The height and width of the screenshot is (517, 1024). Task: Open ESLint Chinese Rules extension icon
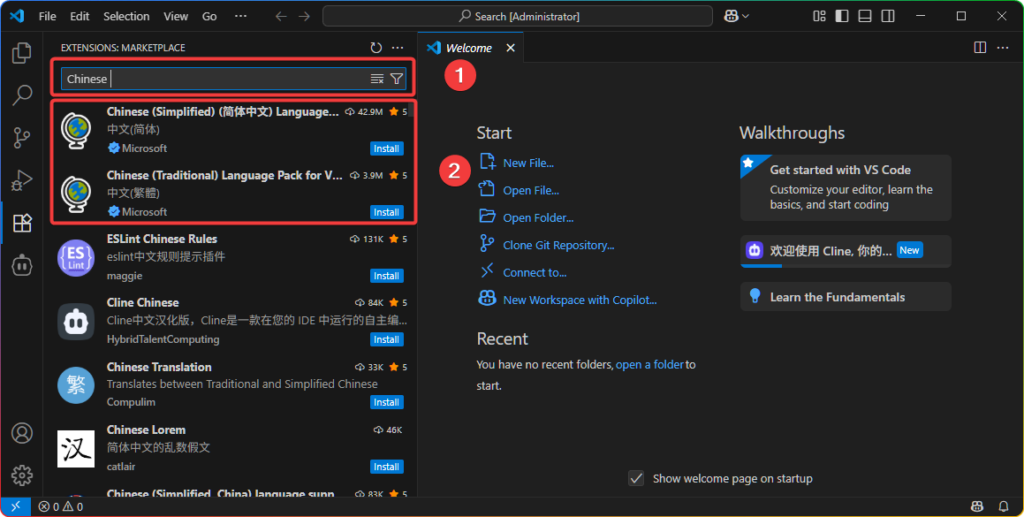point(76,257)
